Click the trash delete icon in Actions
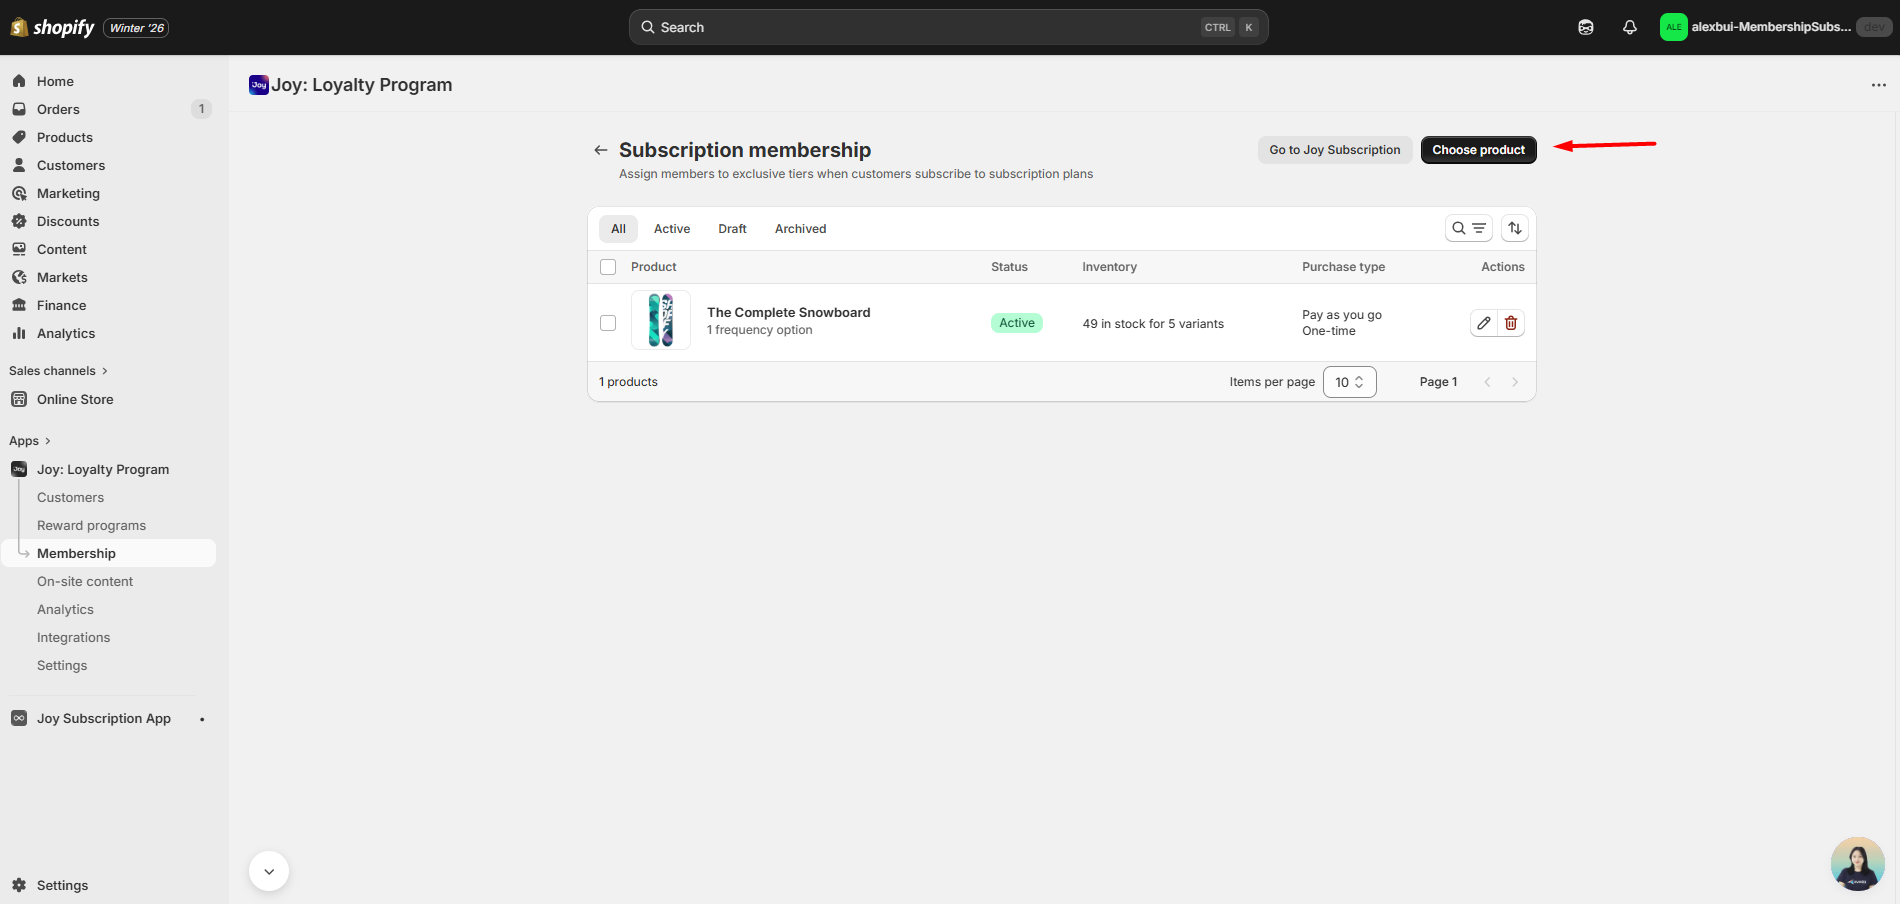Image resolution: width=1900 pixels, height=904 pixels. coord(1511,323)
